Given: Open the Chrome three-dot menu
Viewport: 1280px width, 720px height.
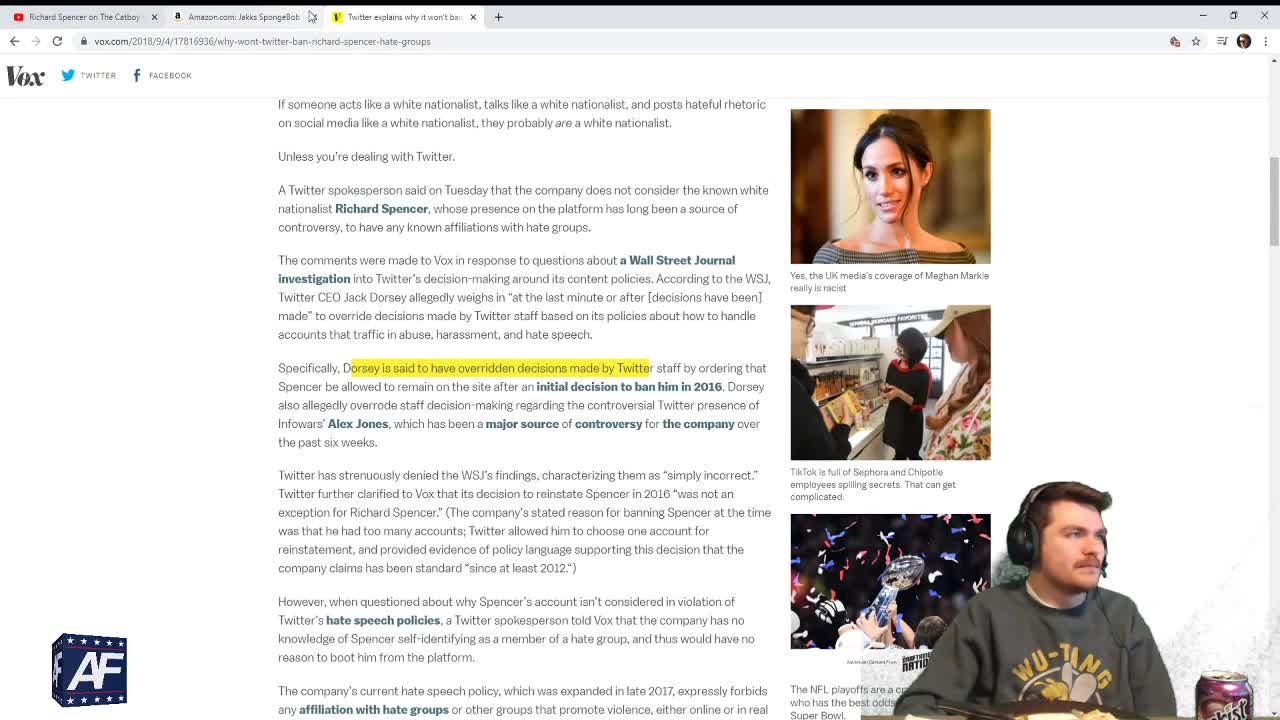Looking at the screenshot, I should 1266,41.
